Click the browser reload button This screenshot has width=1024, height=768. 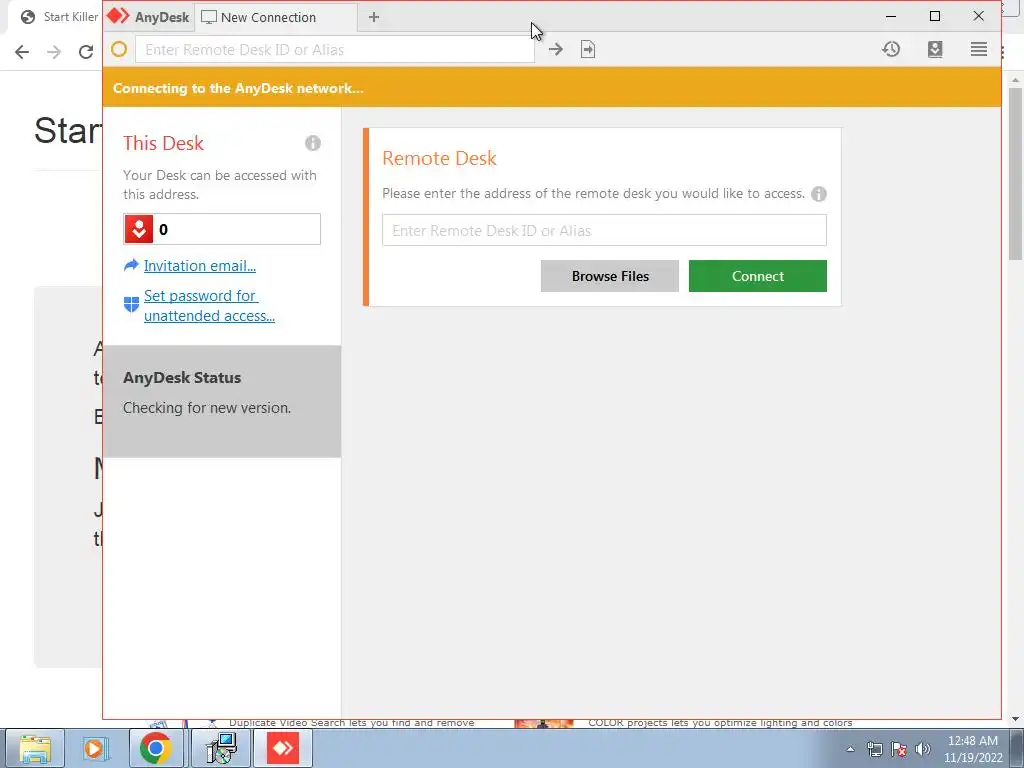(x=86, y=52)
